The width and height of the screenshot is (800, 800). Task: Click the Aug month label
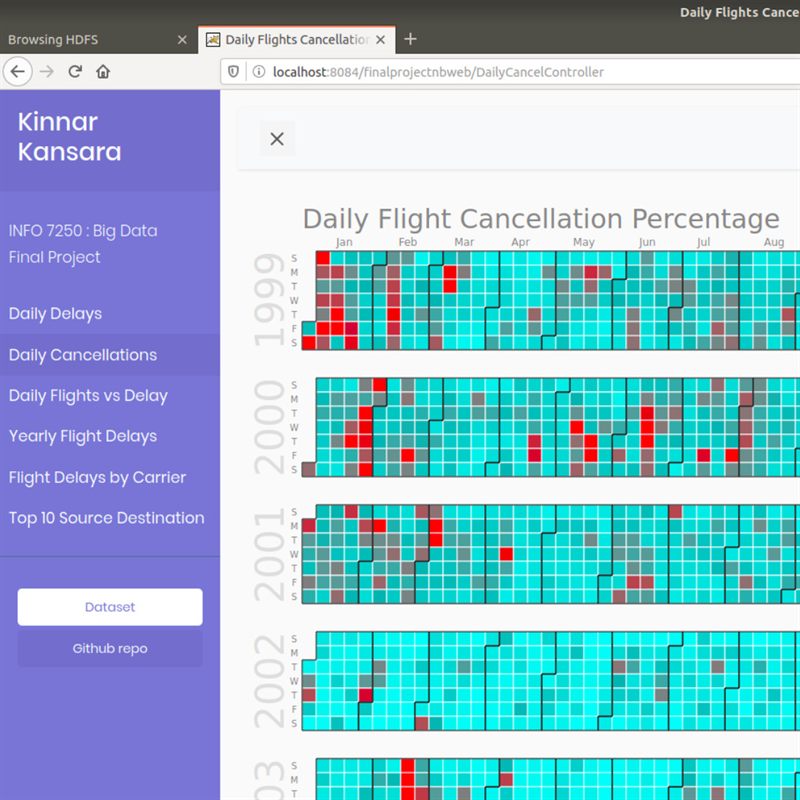pos(773,242)
